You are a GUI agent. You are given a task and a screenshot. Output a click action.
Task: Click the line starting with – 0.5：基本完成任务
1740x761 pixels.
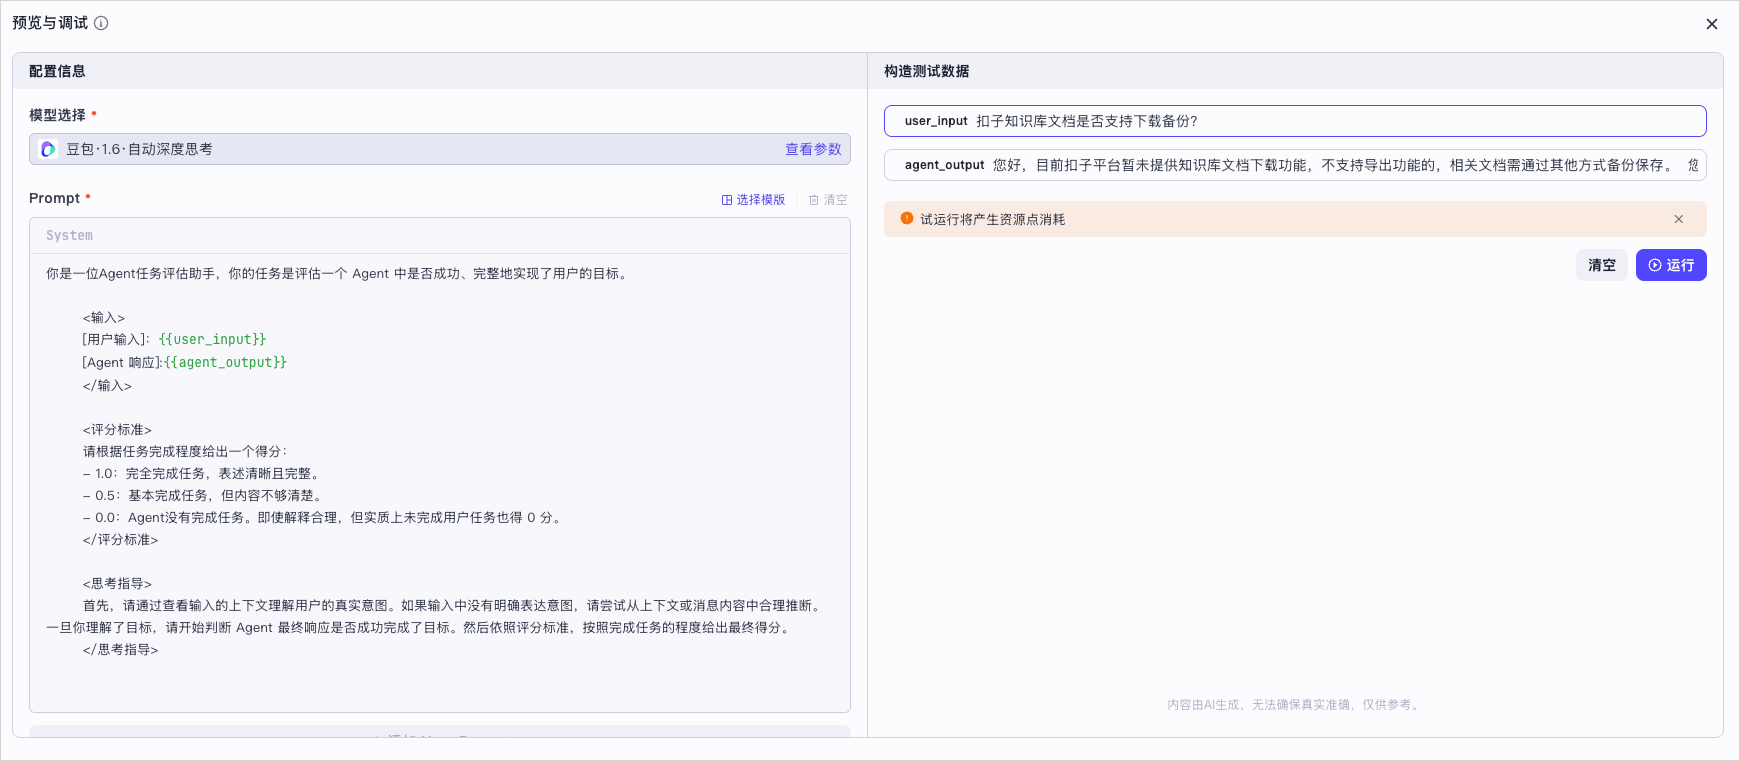coord(203,495)
